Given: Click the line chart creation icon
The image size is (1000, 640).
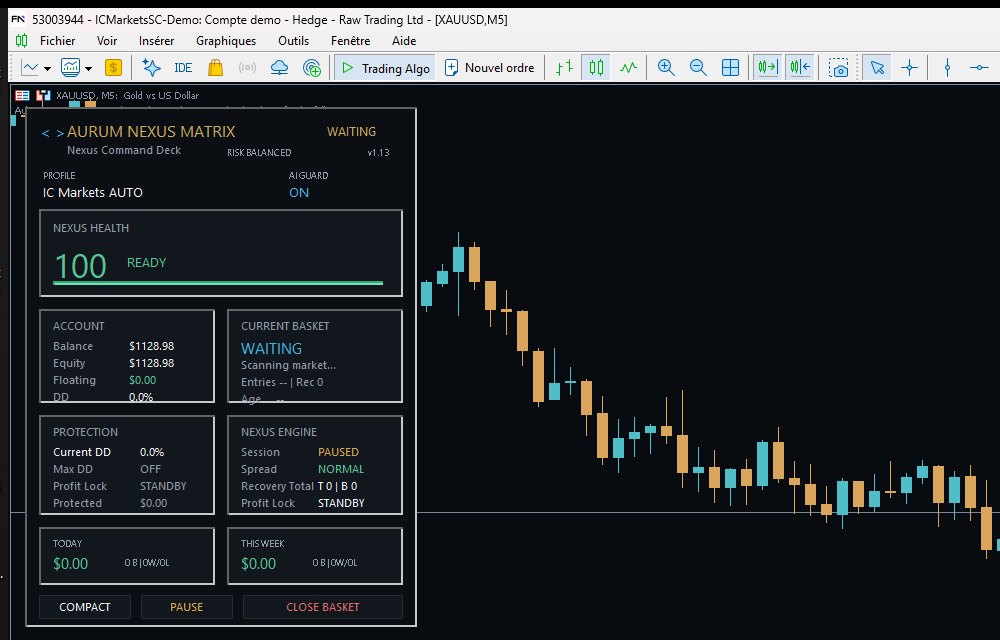Looking at the screenshot, I should 29,68.
